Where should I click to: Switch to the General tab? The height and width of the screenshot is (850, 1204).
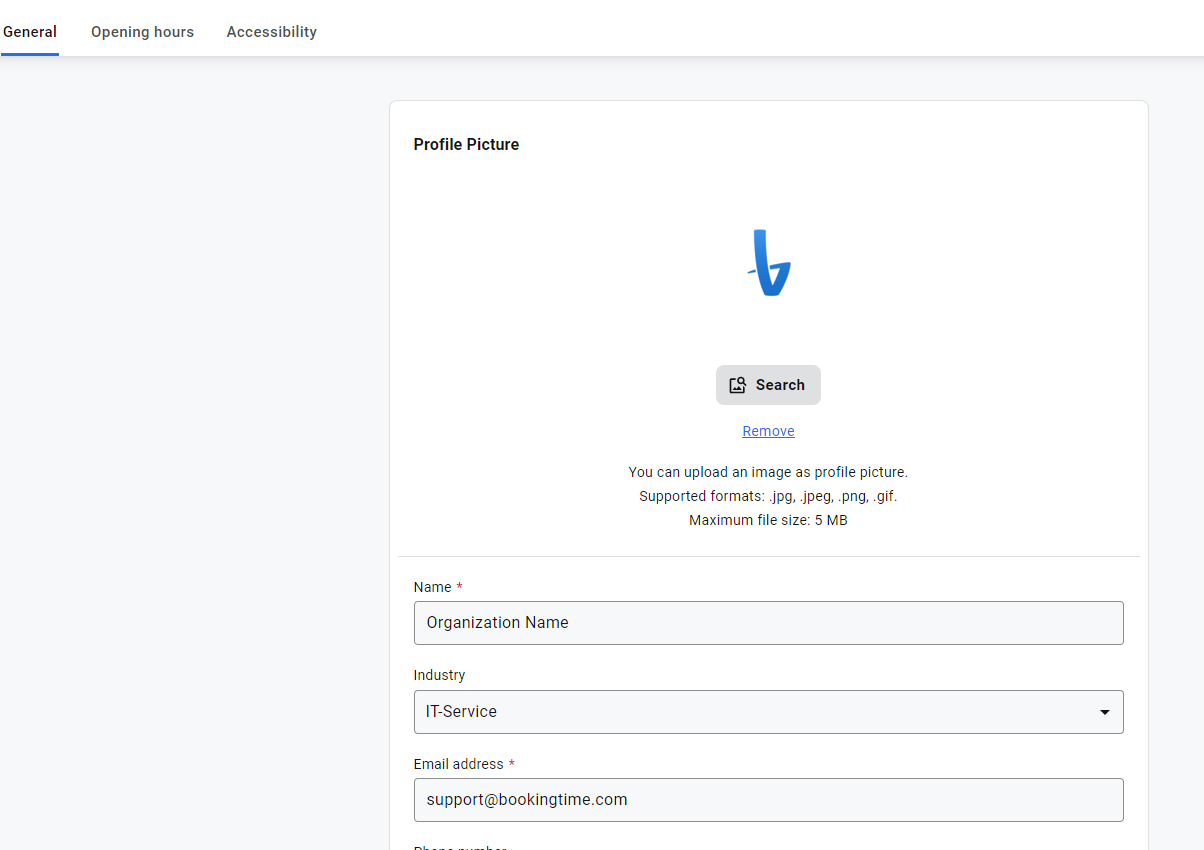pos(30,32)
